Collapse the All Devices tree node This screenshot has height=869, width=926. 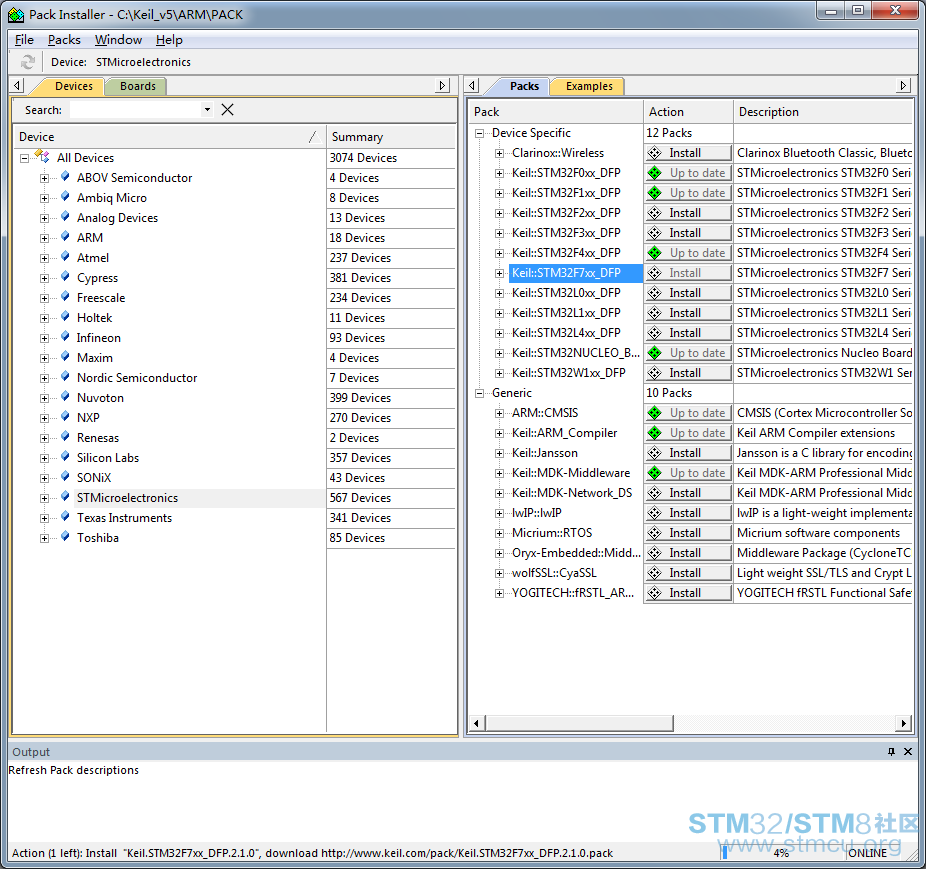24,158
